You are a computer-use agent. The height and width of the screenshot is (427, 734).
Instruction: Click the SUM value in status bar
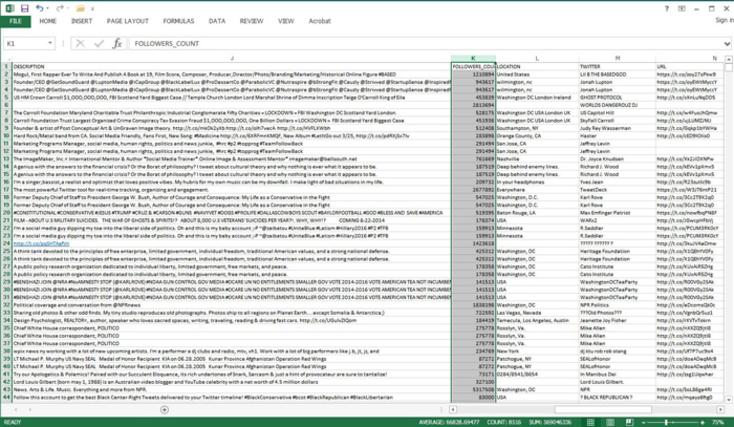coord(550,422)
